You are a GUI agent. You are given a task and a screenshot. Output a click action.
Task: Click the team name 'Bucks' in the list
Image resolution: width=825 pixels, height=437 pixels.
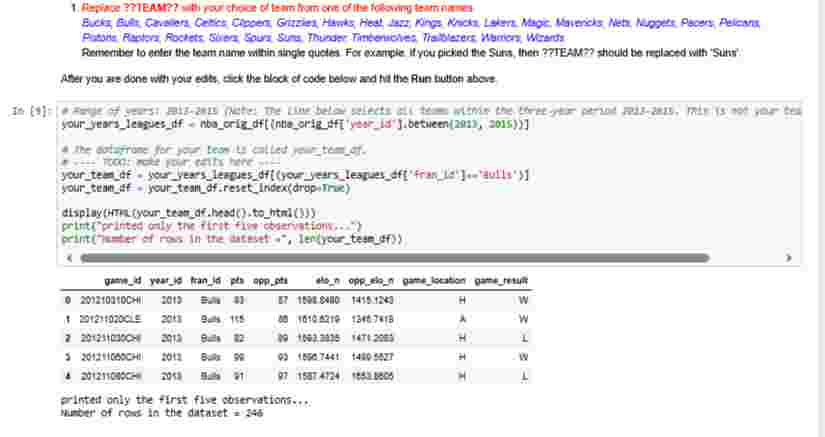[x=96, y=23]
